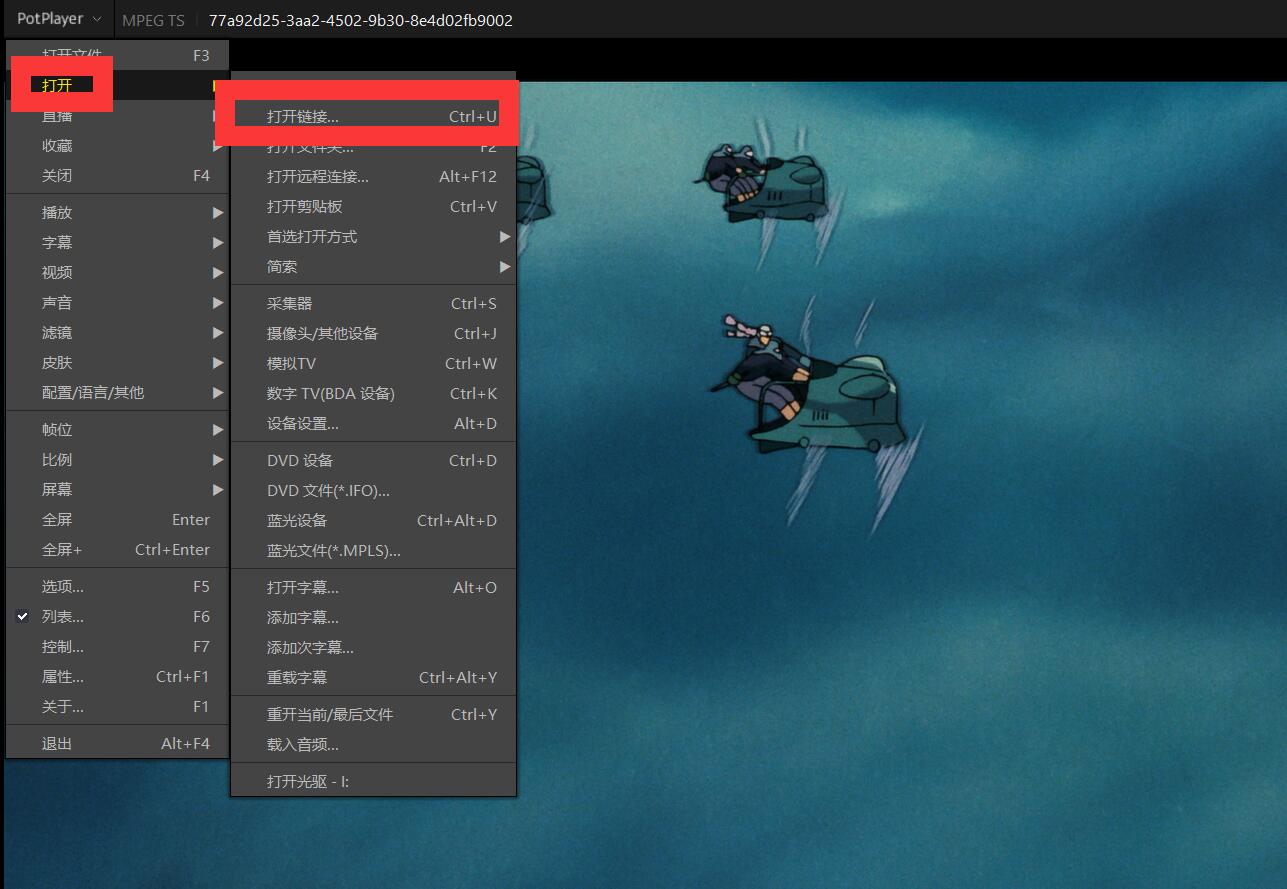The image size is (1287, 889).
Task: Select the highlighted 打开 menu entry
Action: (118, 86)
